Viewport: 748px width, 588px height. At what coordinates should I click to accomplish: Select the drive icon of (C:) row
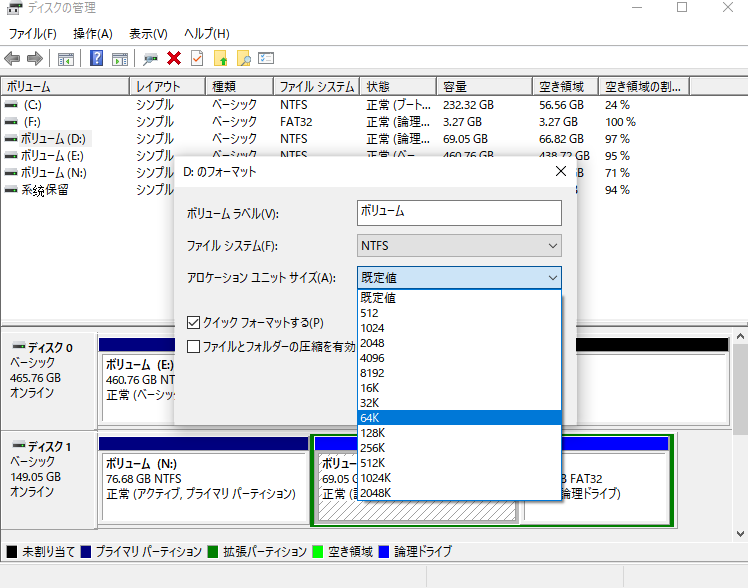[x=11, y=105]
